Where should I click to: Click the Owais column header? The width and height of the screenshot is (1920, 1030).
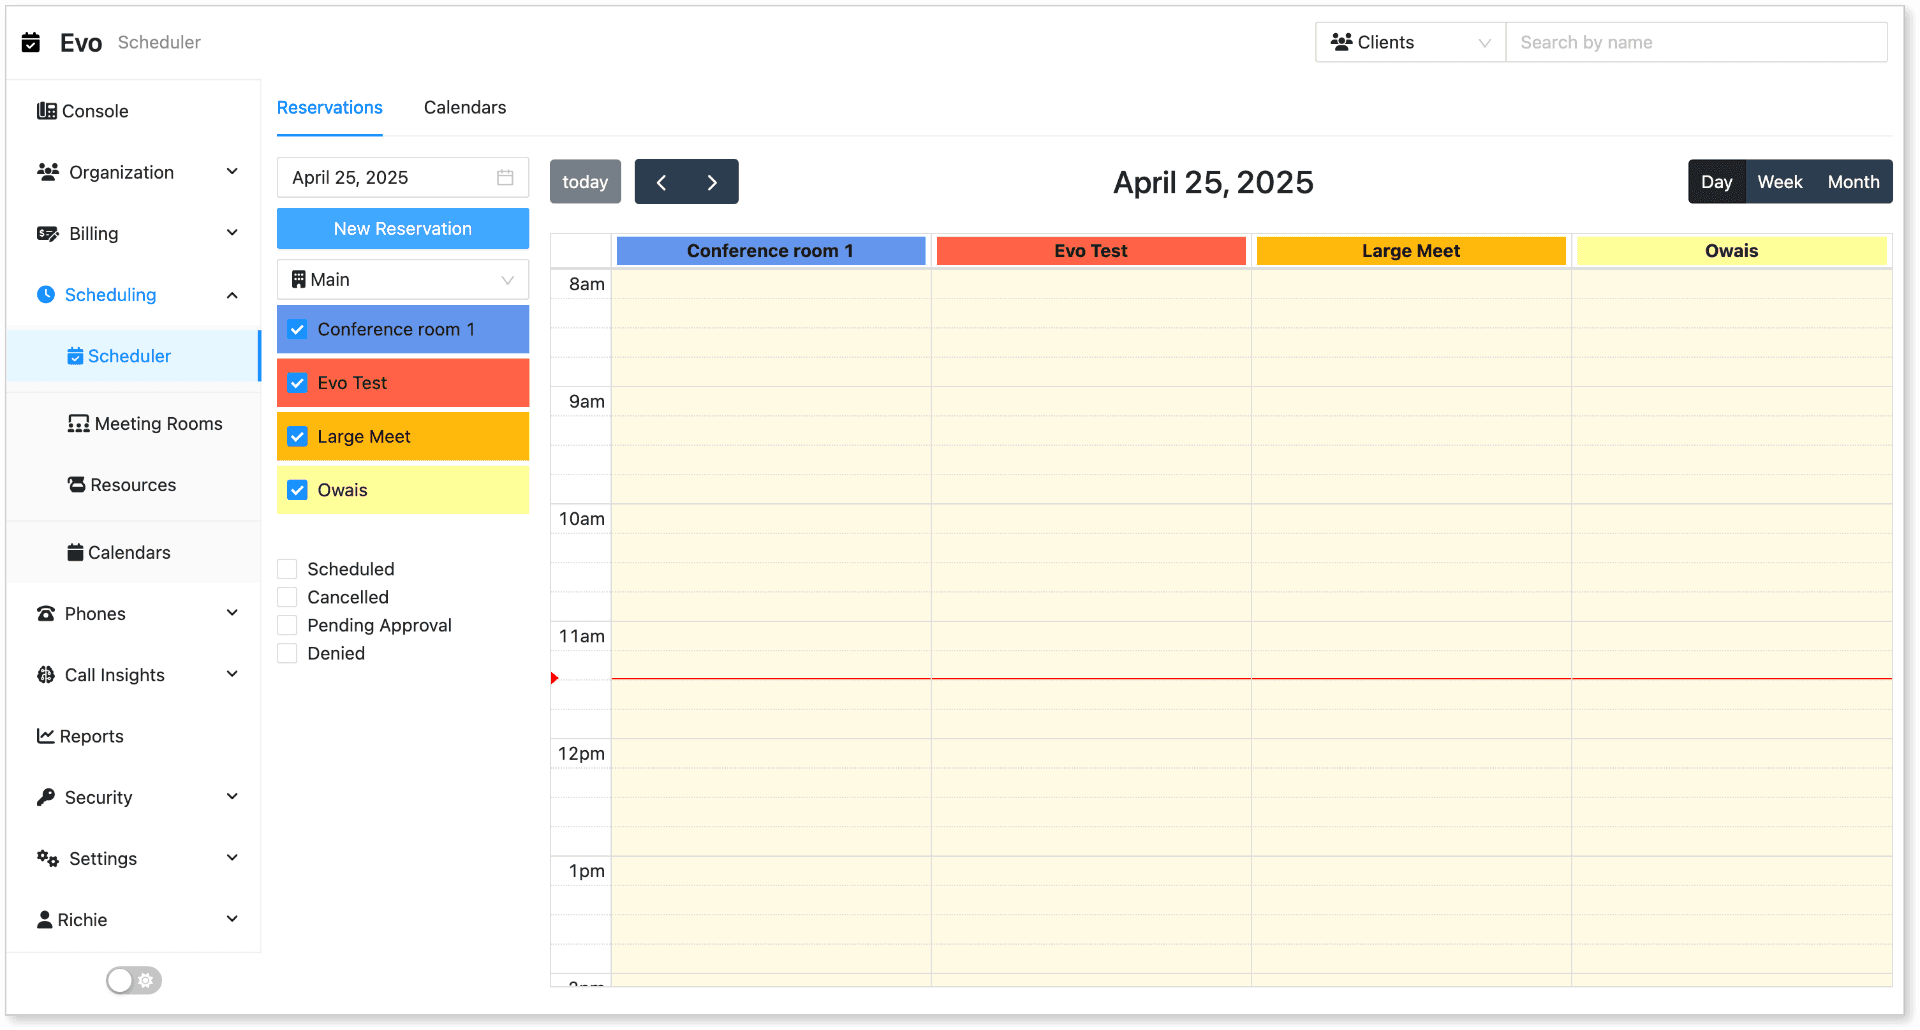[1732, 251]
